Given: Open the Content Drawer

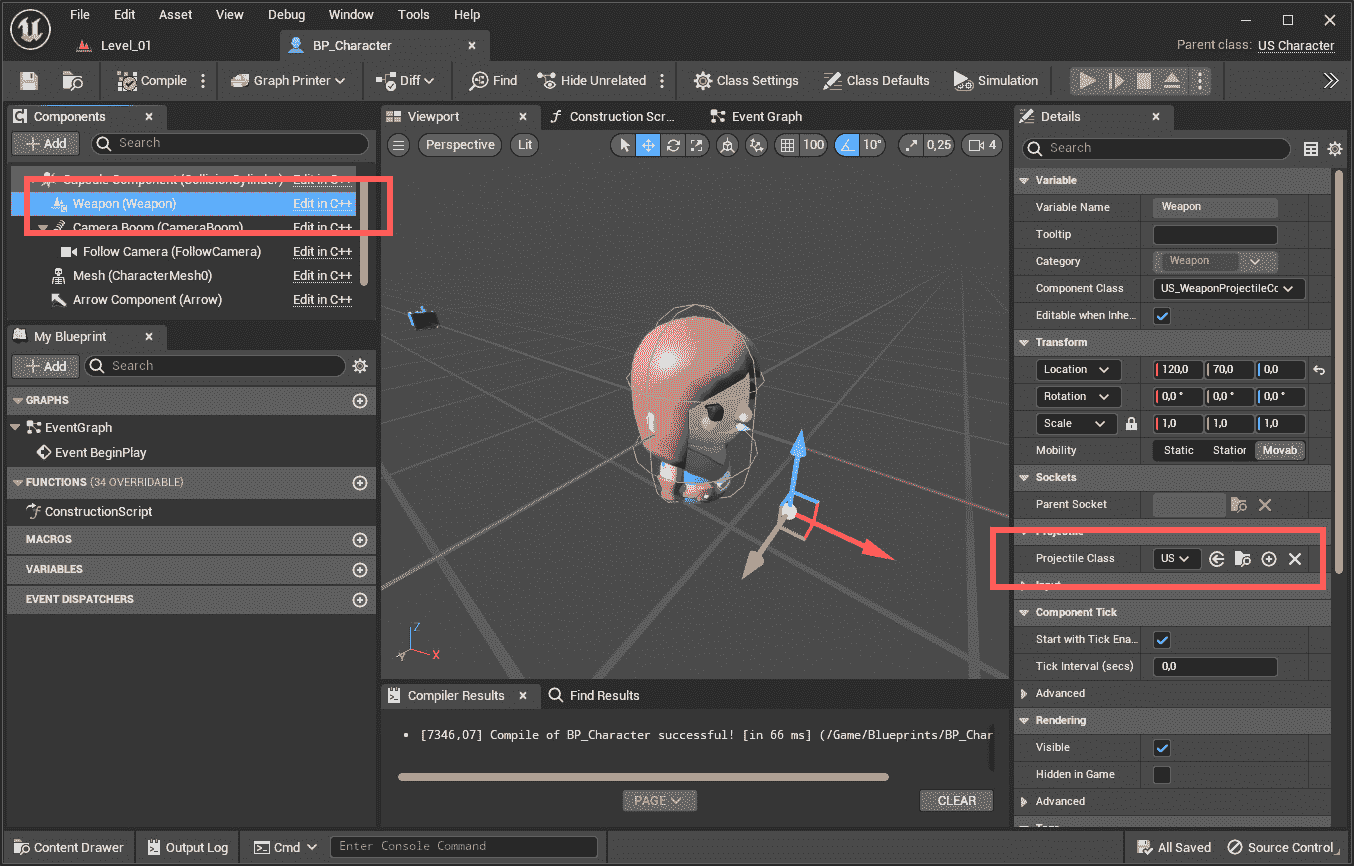Looking at the screenshot, I should point(68,846).
